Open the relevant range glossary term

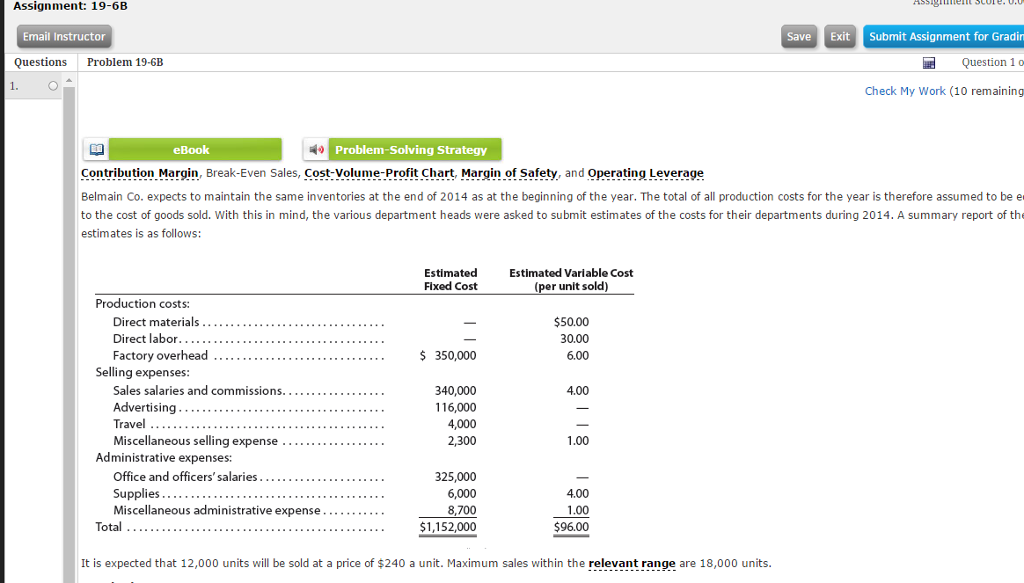[x=631, y=563]
